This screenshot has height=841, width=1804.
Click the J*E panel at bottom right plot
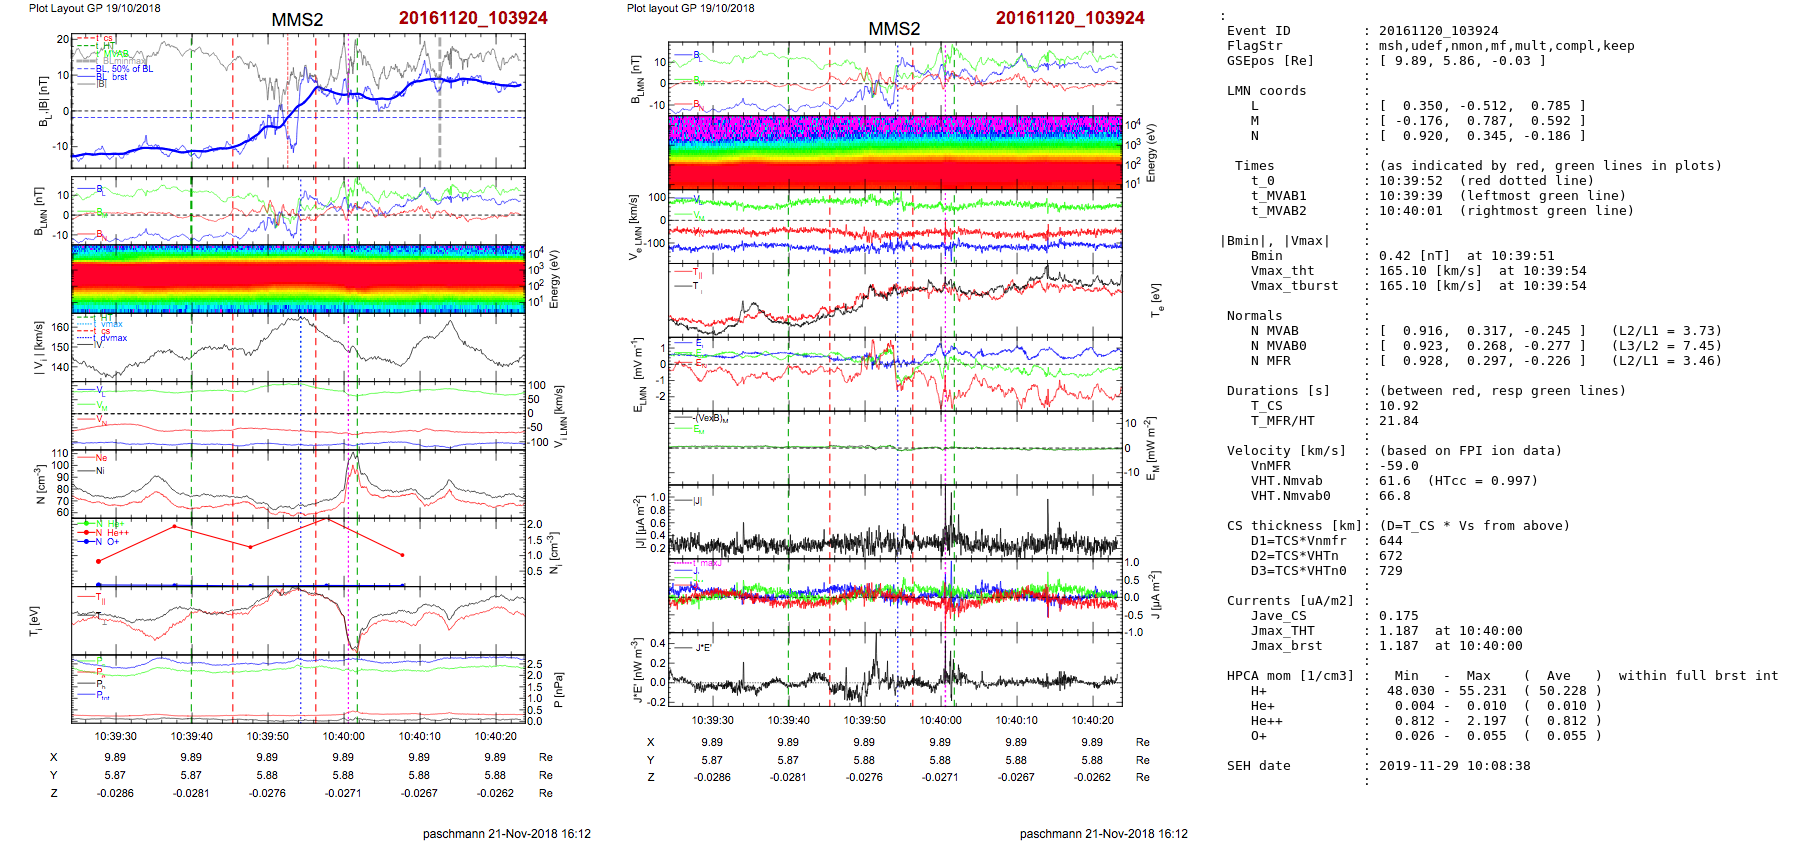coord(895,669)
